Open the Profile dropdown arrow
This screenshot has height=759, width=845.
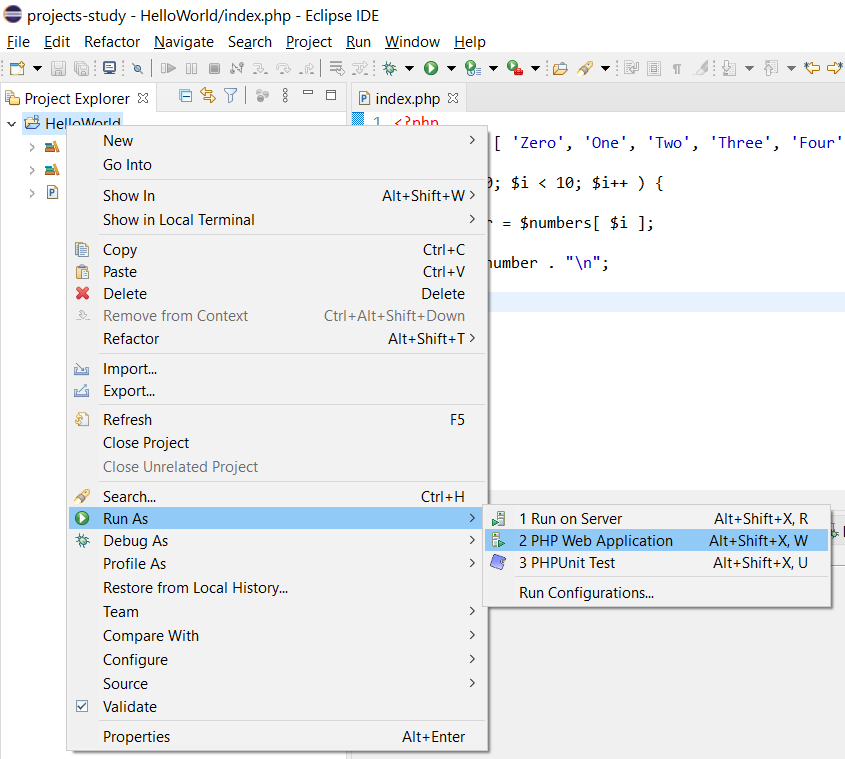[493, 68]
